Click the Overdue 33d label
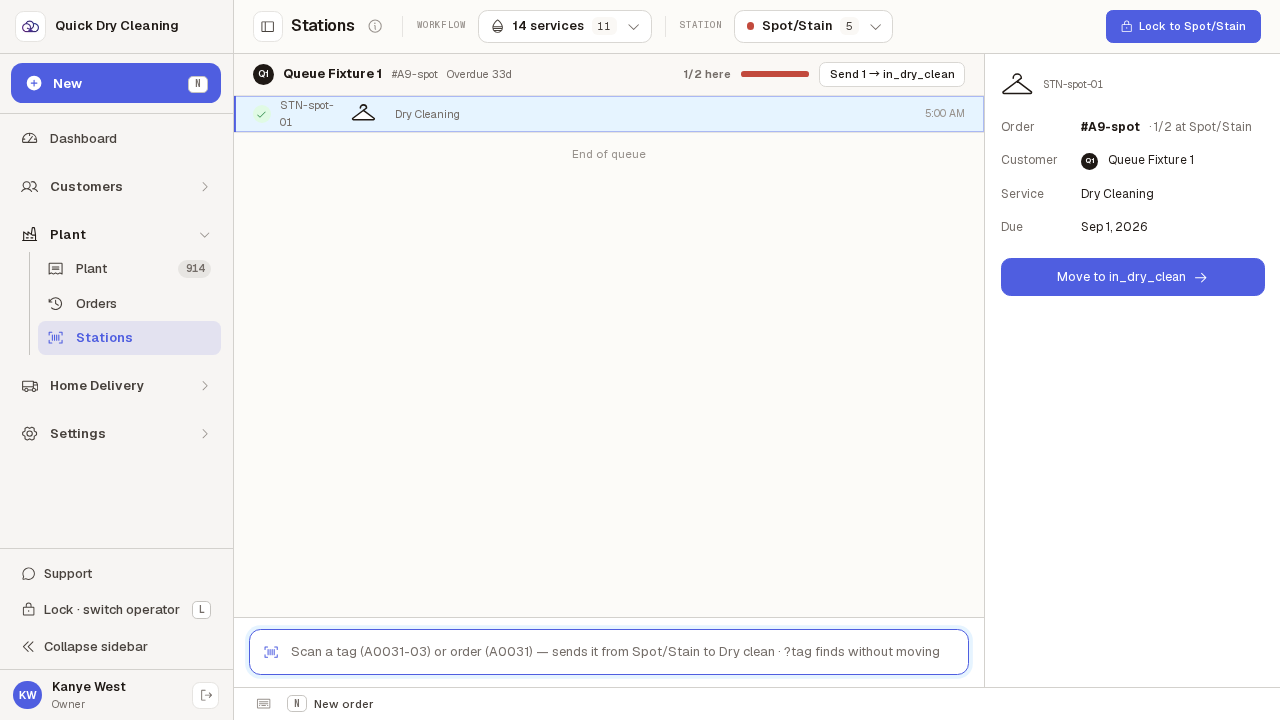This screenshot has width=1280, height=720. pyautogui.click(x=479, y=74)
